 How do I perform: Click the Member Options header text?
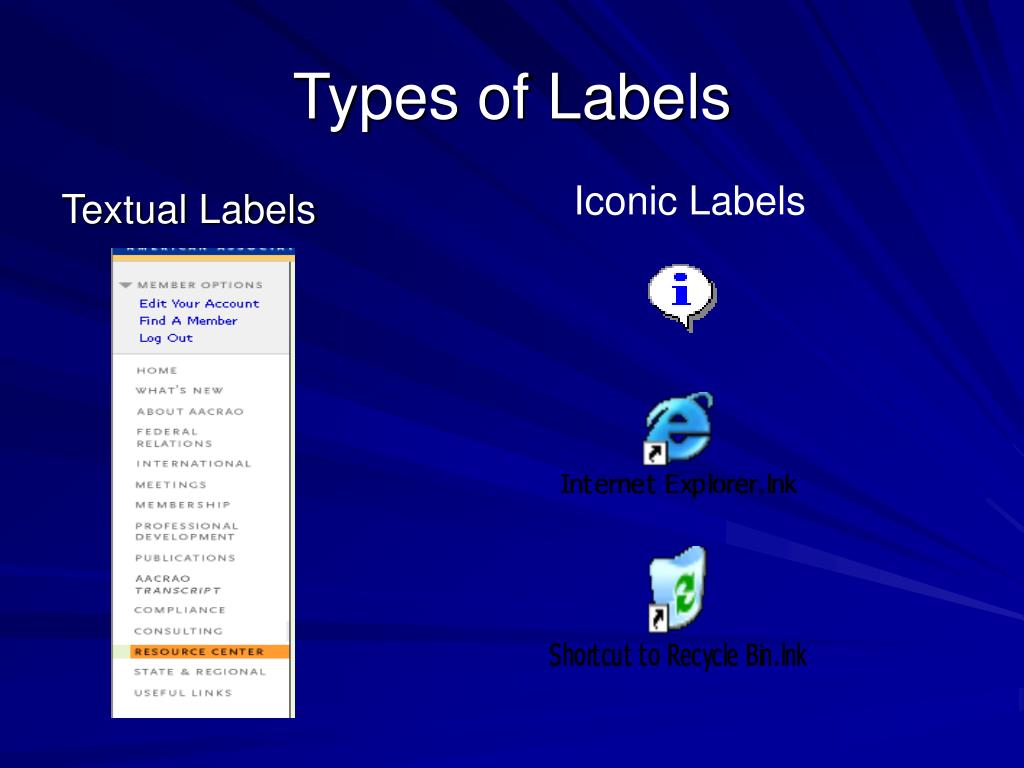[200, 285]
